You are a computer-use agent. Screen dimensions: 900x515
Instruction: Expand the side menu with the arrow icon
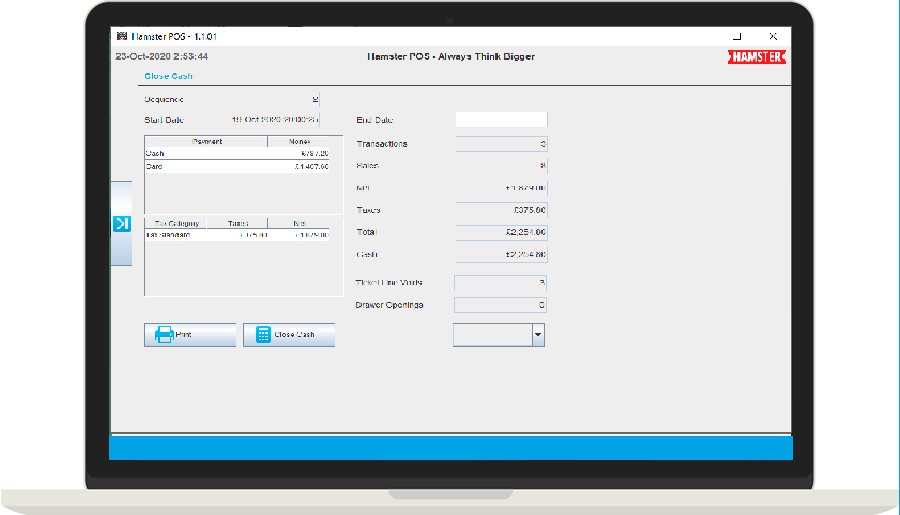tap(122, 223)
